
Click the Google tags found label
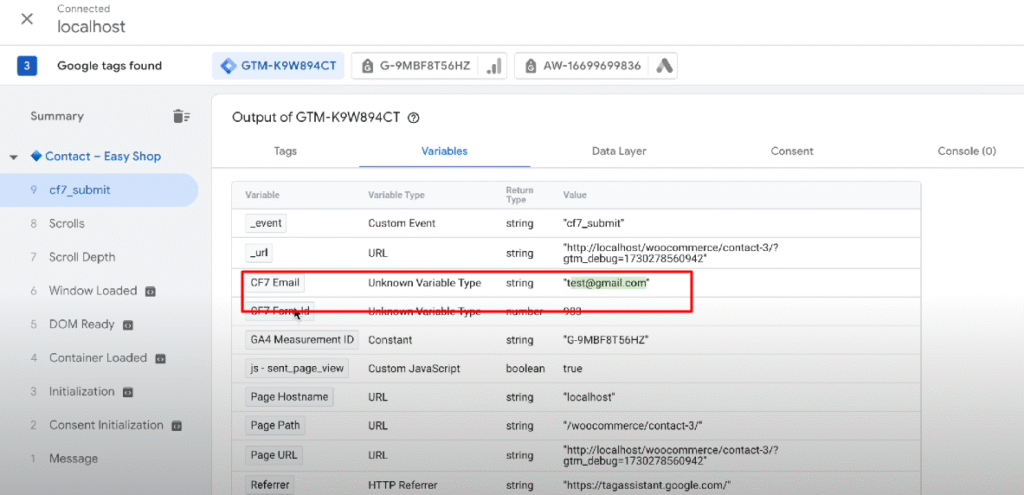[109, 66]
